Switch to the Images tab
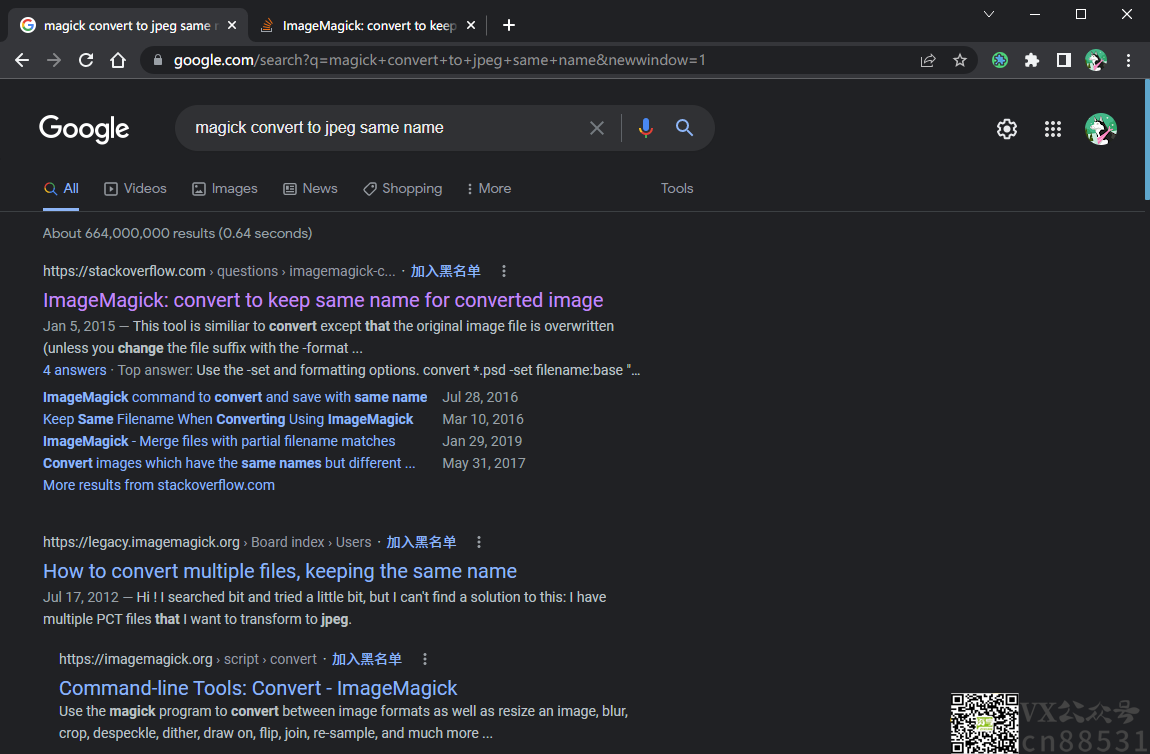1150x754 pixels. coord(225,188)
